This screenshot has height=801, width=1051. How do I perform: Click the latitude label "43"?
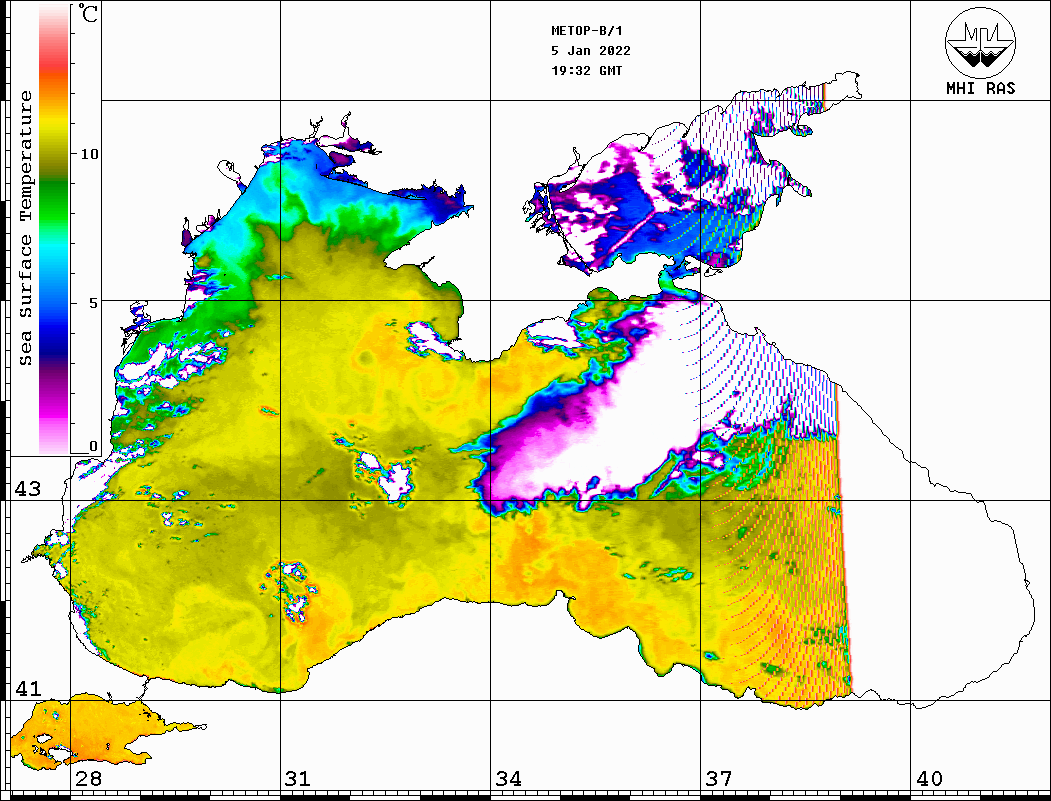pyautogui.click(x=28, y=489)
